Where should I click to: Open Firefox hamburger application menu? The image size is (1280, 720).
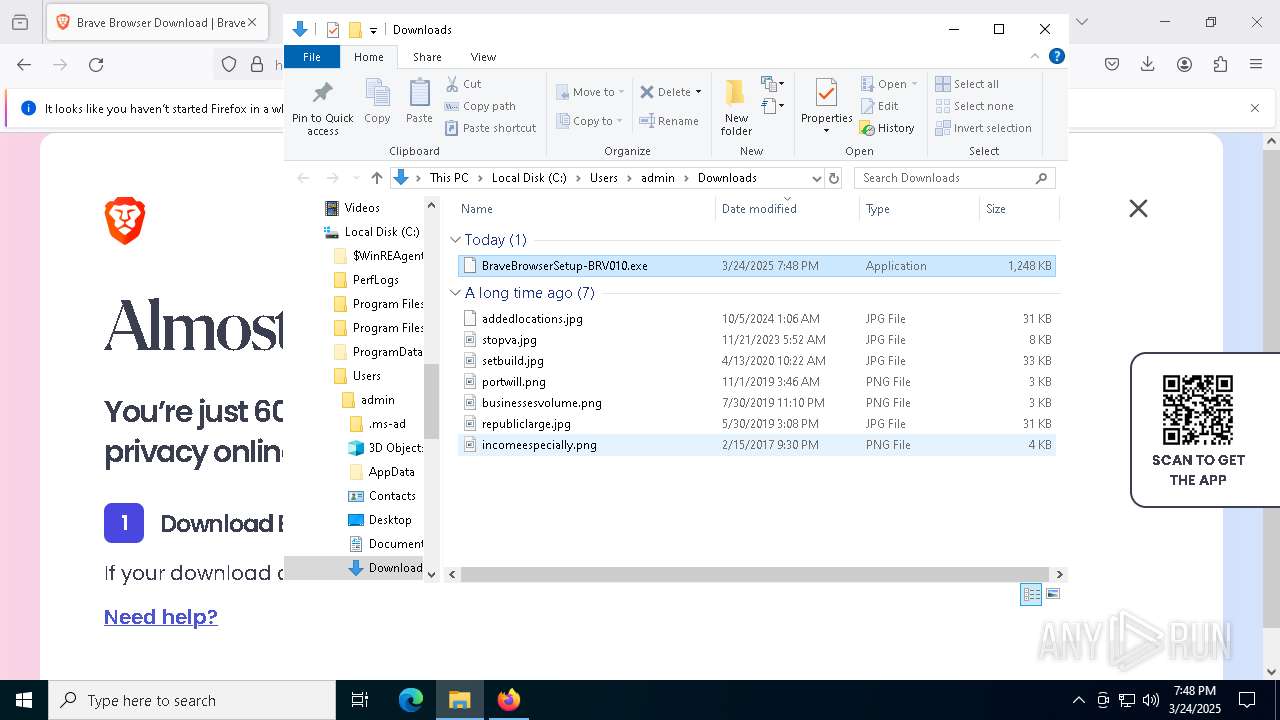click(1256, 64)
